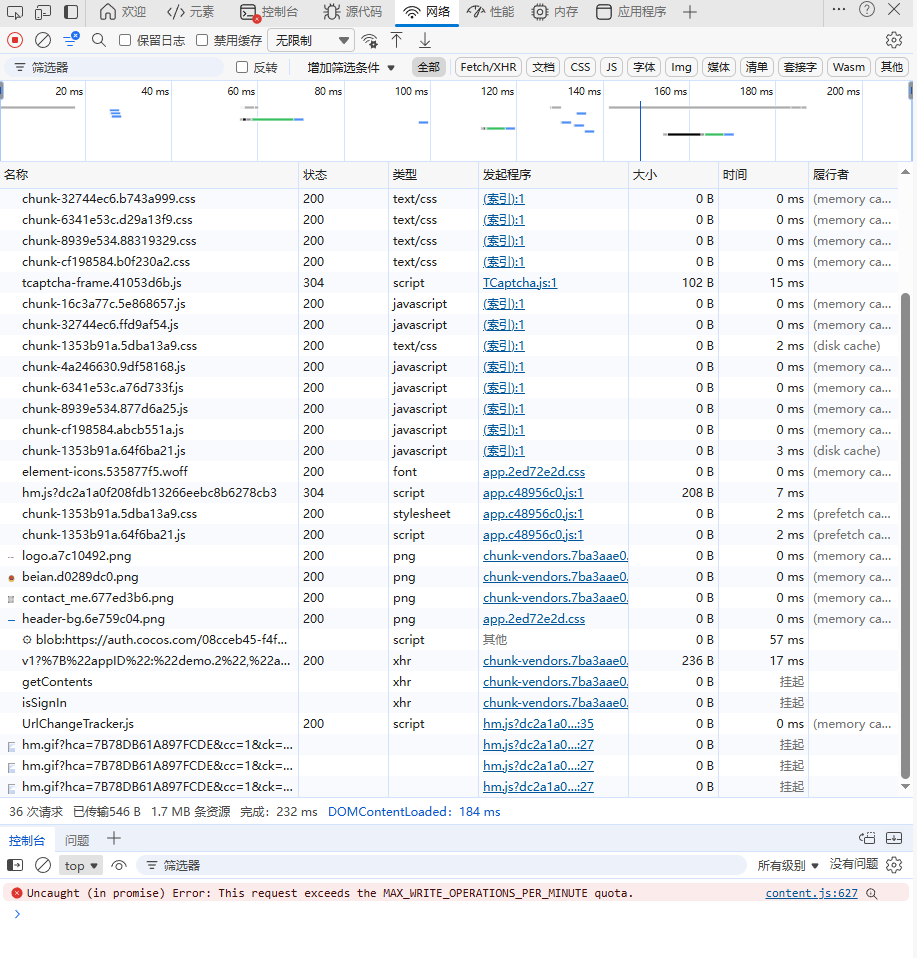Viewport: 917px width, 958px height.
Task: Open the top context selector dropdown
Action: coord(81,865)
